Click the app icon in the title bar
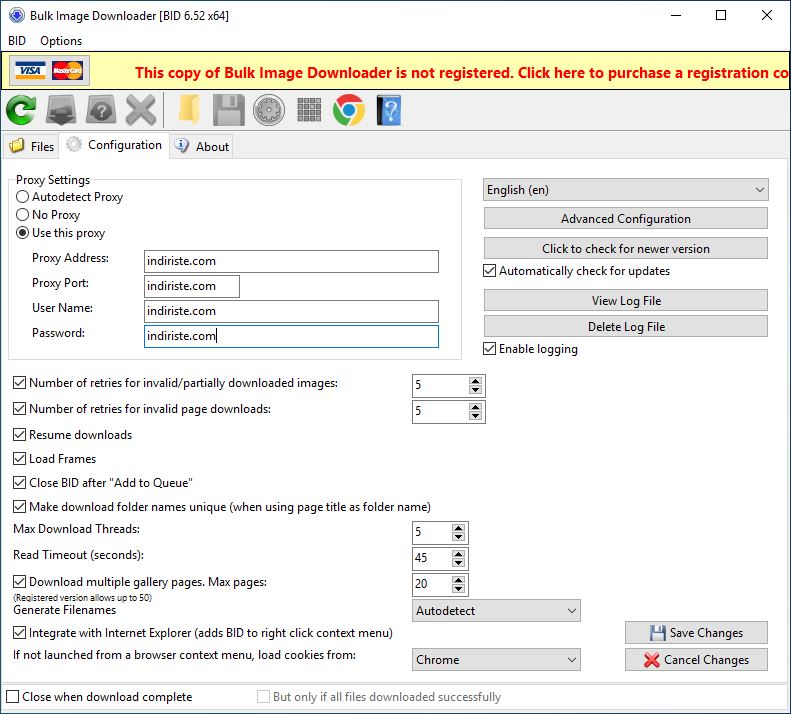The width and height of the screenshot is (791, 714). (x=17, y=16)
